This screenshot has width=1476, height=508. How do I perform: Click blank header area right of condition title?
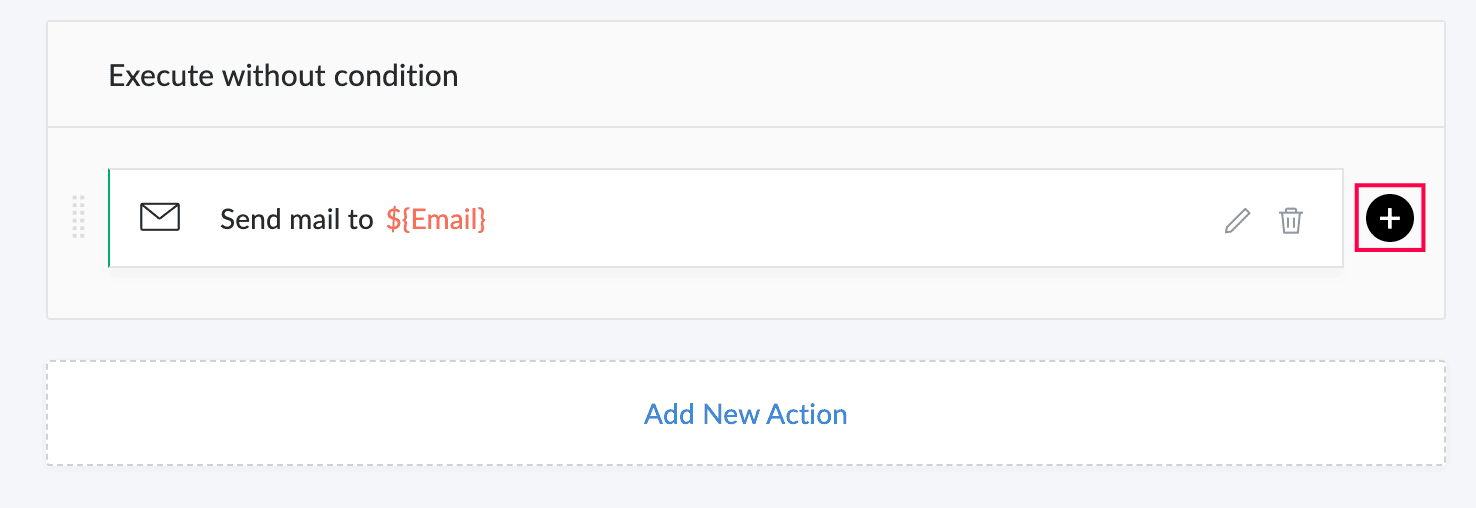(x=950, y=75)
